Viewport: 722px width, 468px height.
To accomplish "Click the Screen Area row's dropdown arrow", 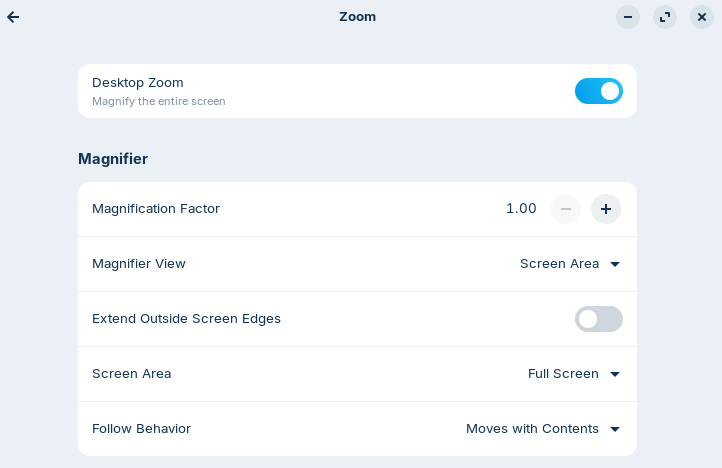I will (615, 374).
